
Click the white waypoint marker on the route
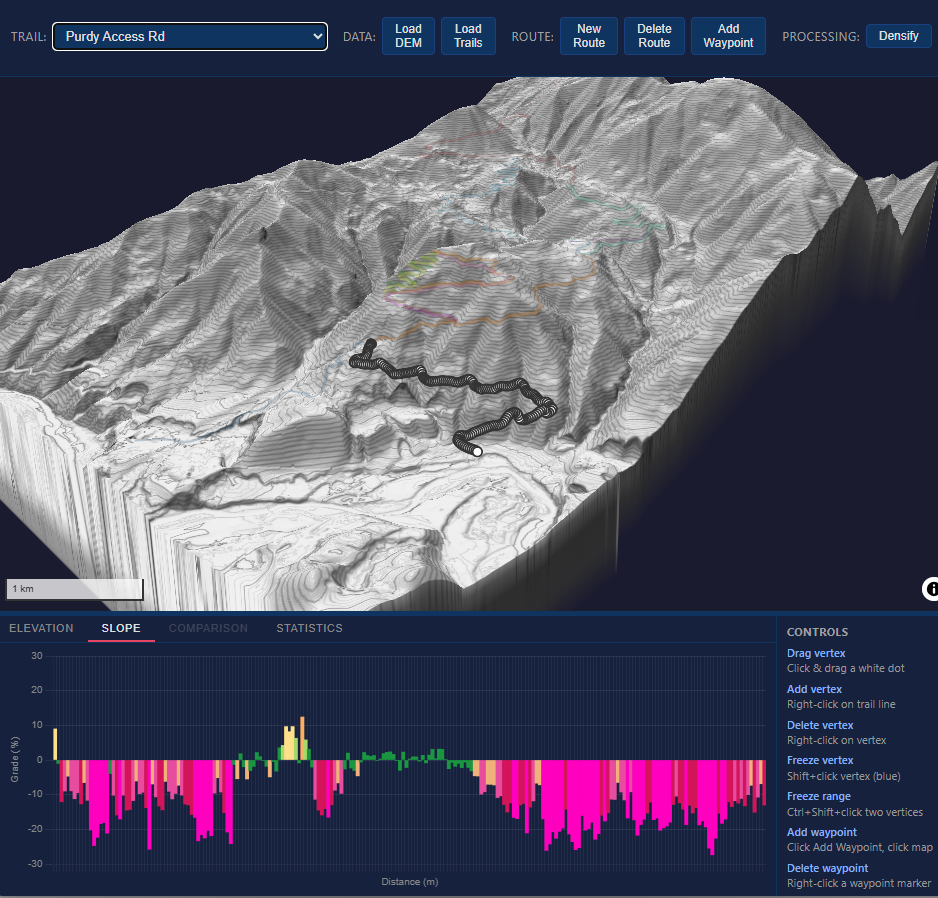[477, 450]
